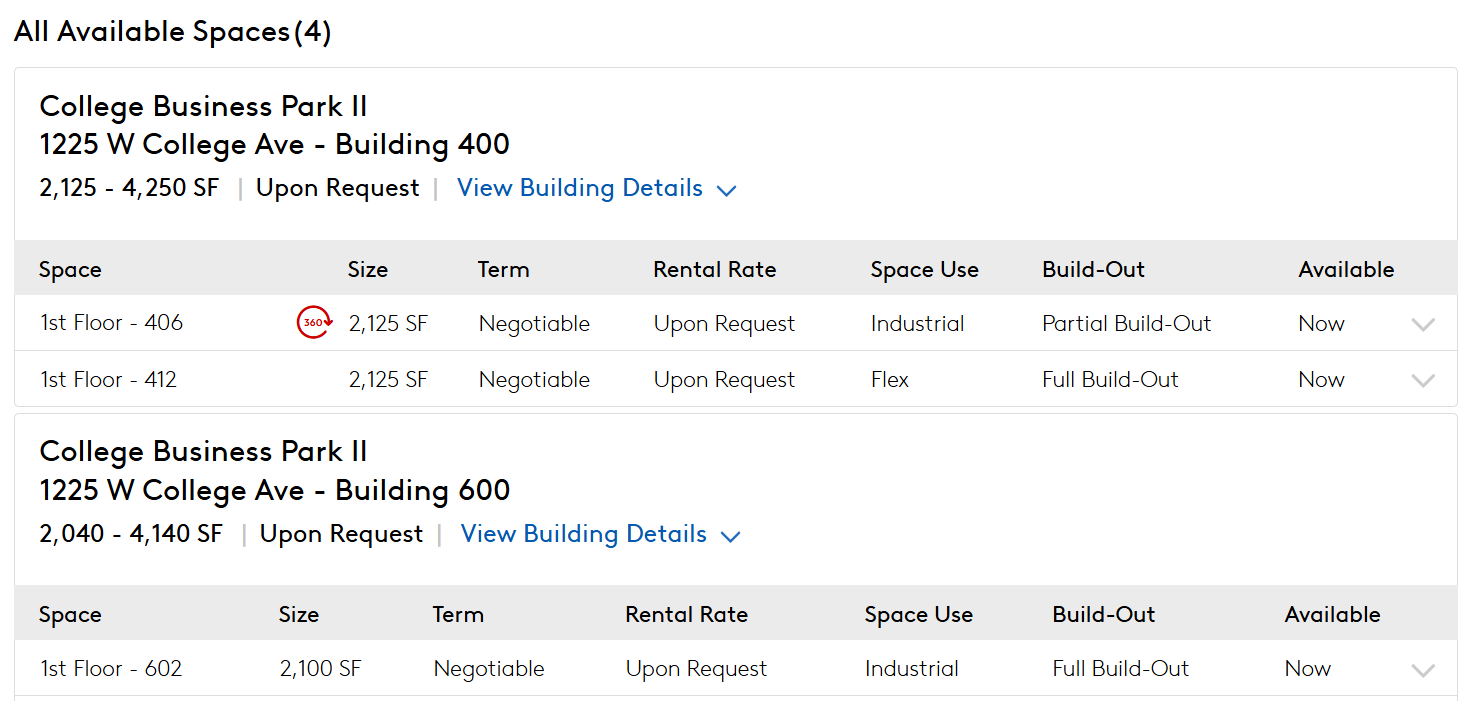Click '1225 W College Ave - Building 600' title
Viewport: 1467px width, 701px height.
[x=275, y=490]
